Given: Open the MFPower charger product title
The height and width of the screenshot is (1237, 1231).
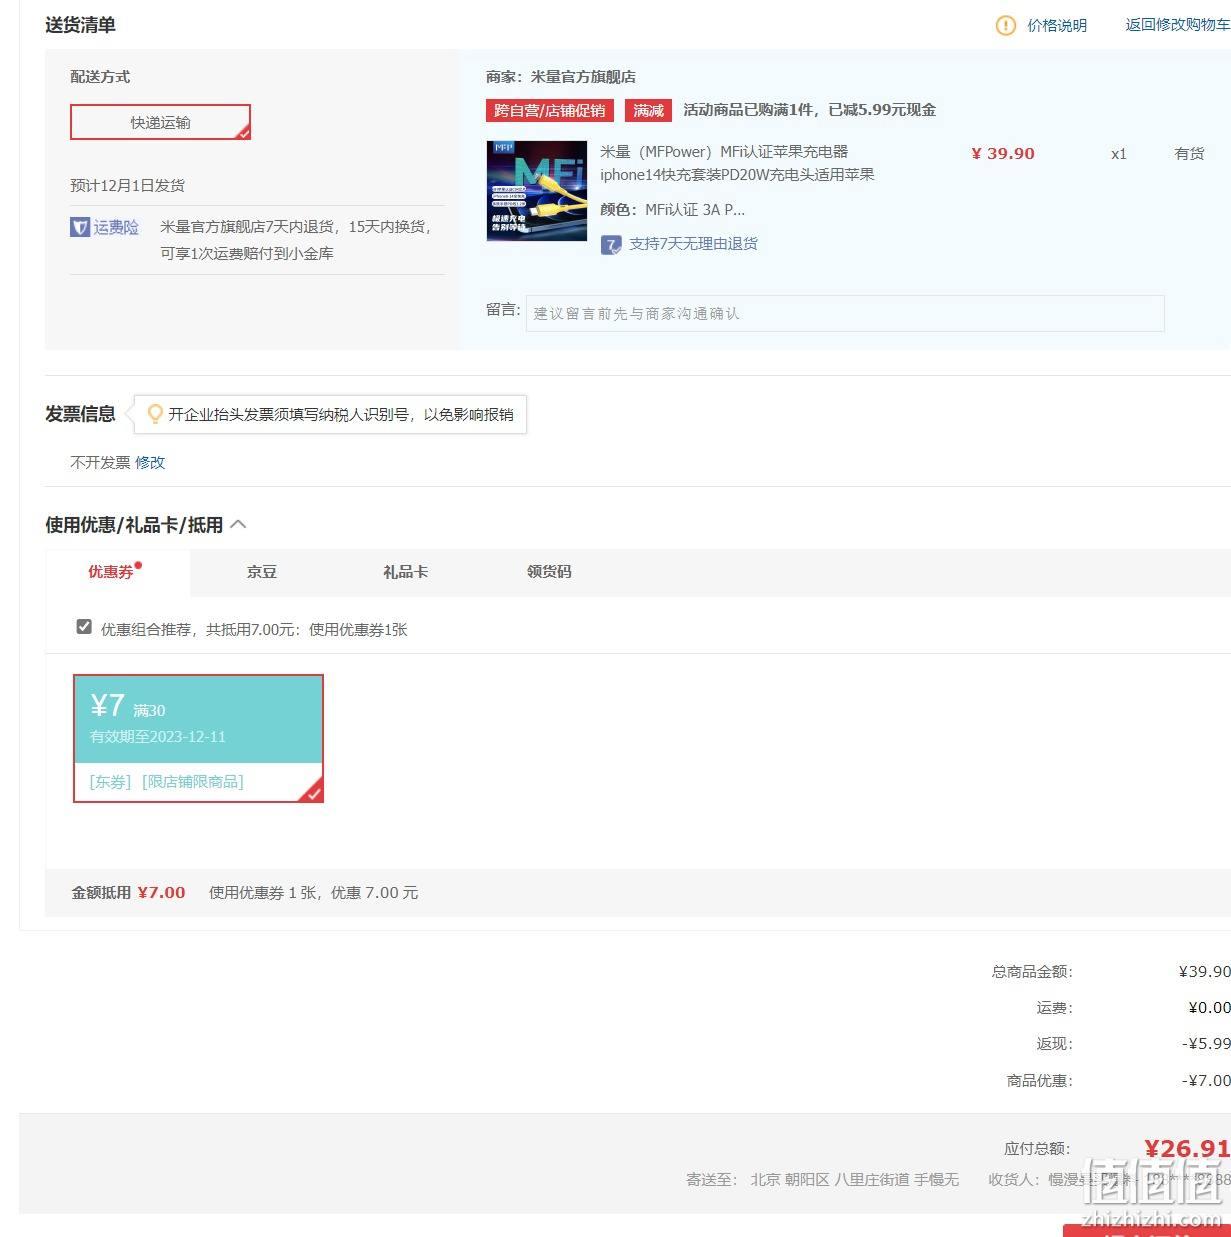Looking at the screenshot, I should pyautogui.click(x=737, y=163).
